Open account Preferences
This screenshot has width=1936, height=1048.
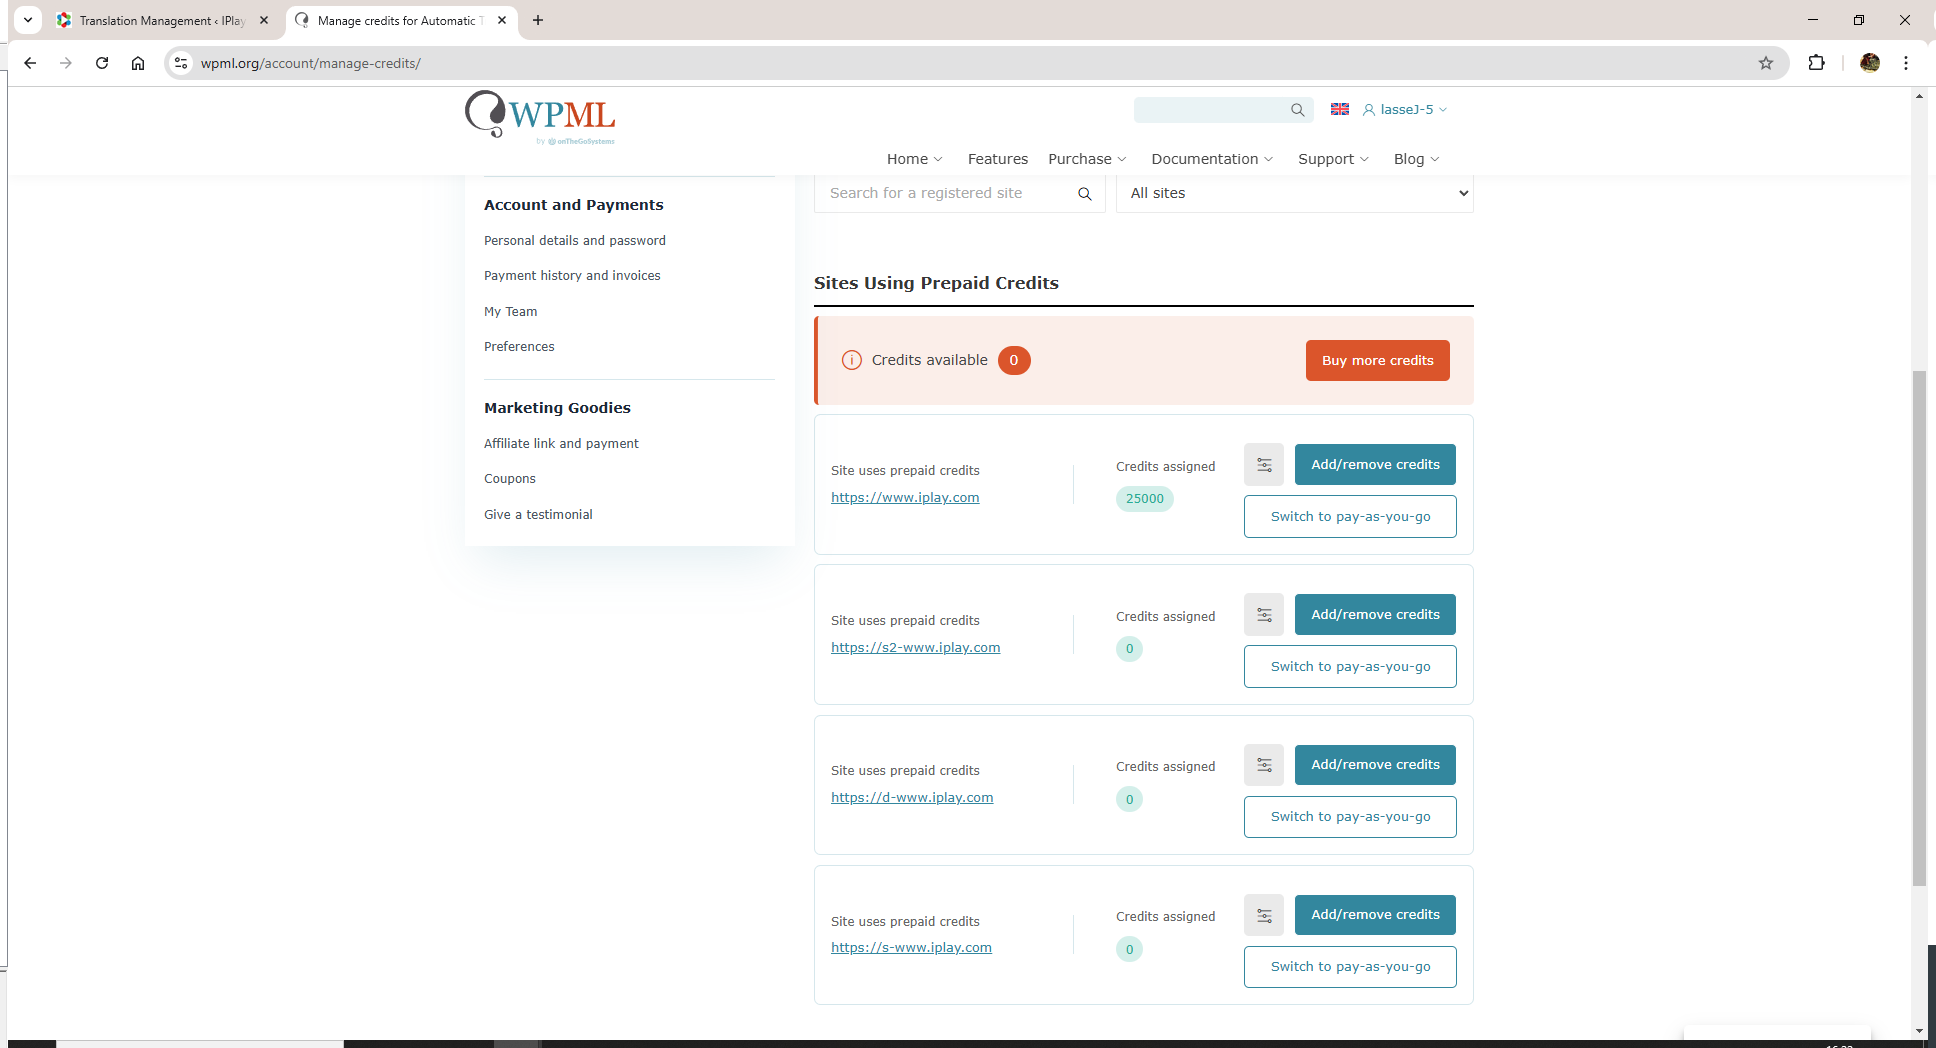click(x=519, y=347)
